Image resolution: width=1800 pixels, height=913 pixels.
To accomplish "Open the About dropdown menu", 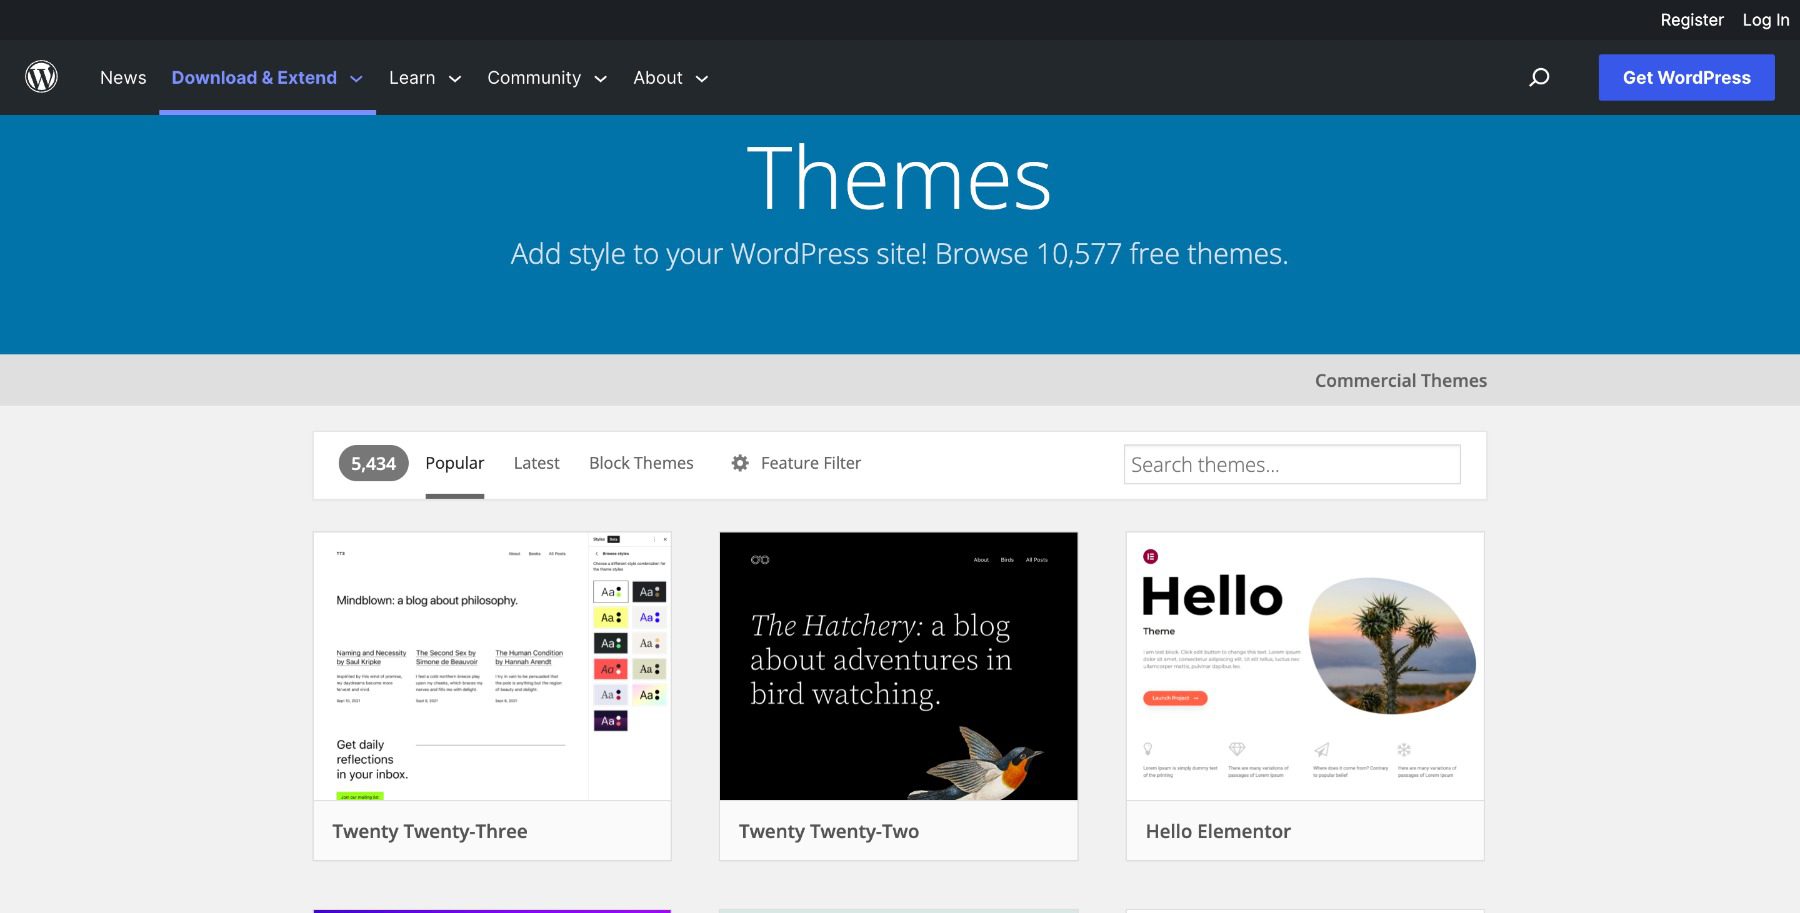I will point(669,77).
